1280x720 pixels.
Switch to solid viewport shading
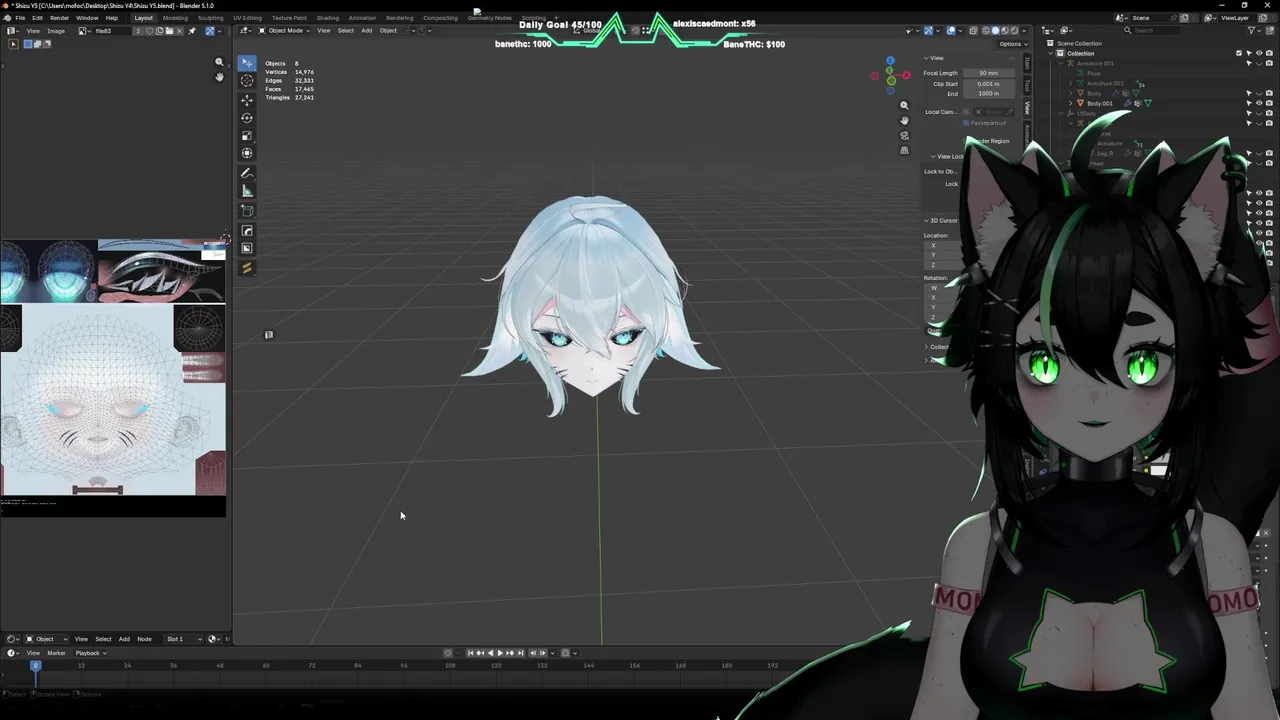(x=995, y=31)
